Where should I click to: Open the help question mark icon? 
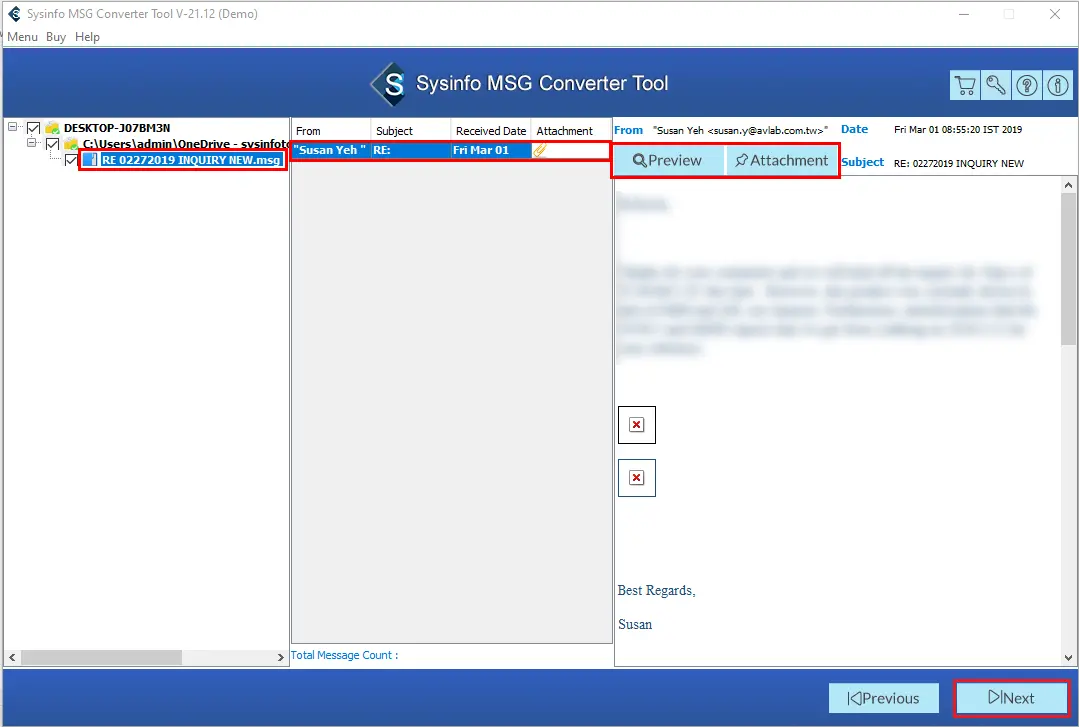click(1027, 85)
